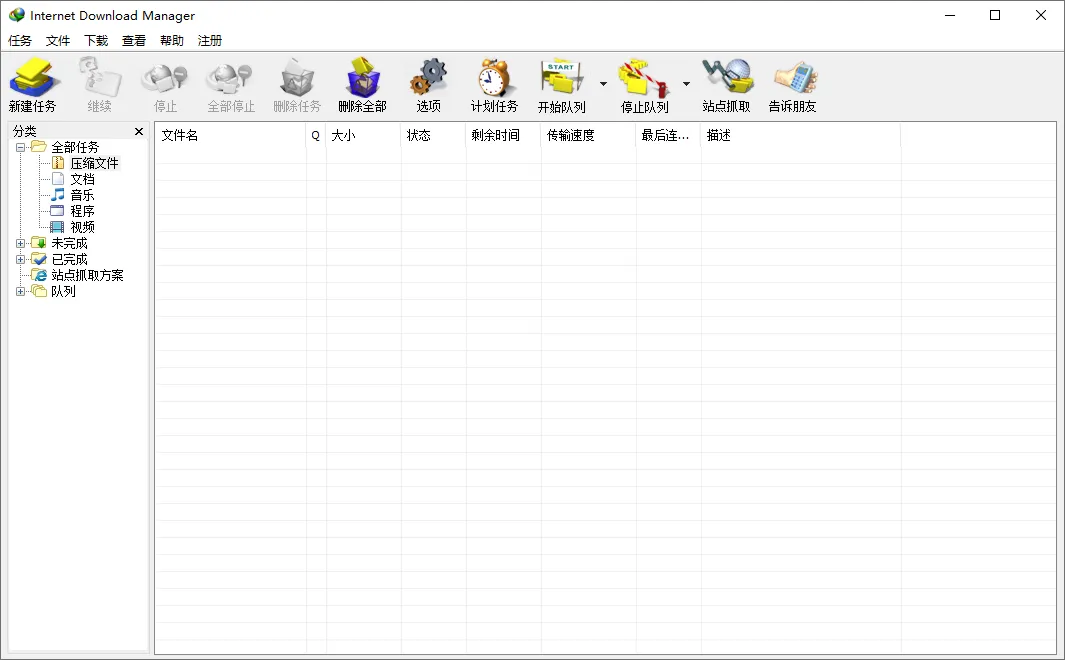The image size is (1065, 660).
Task: Sort by the 最后连... column header
Action: (x=668, y=135)
